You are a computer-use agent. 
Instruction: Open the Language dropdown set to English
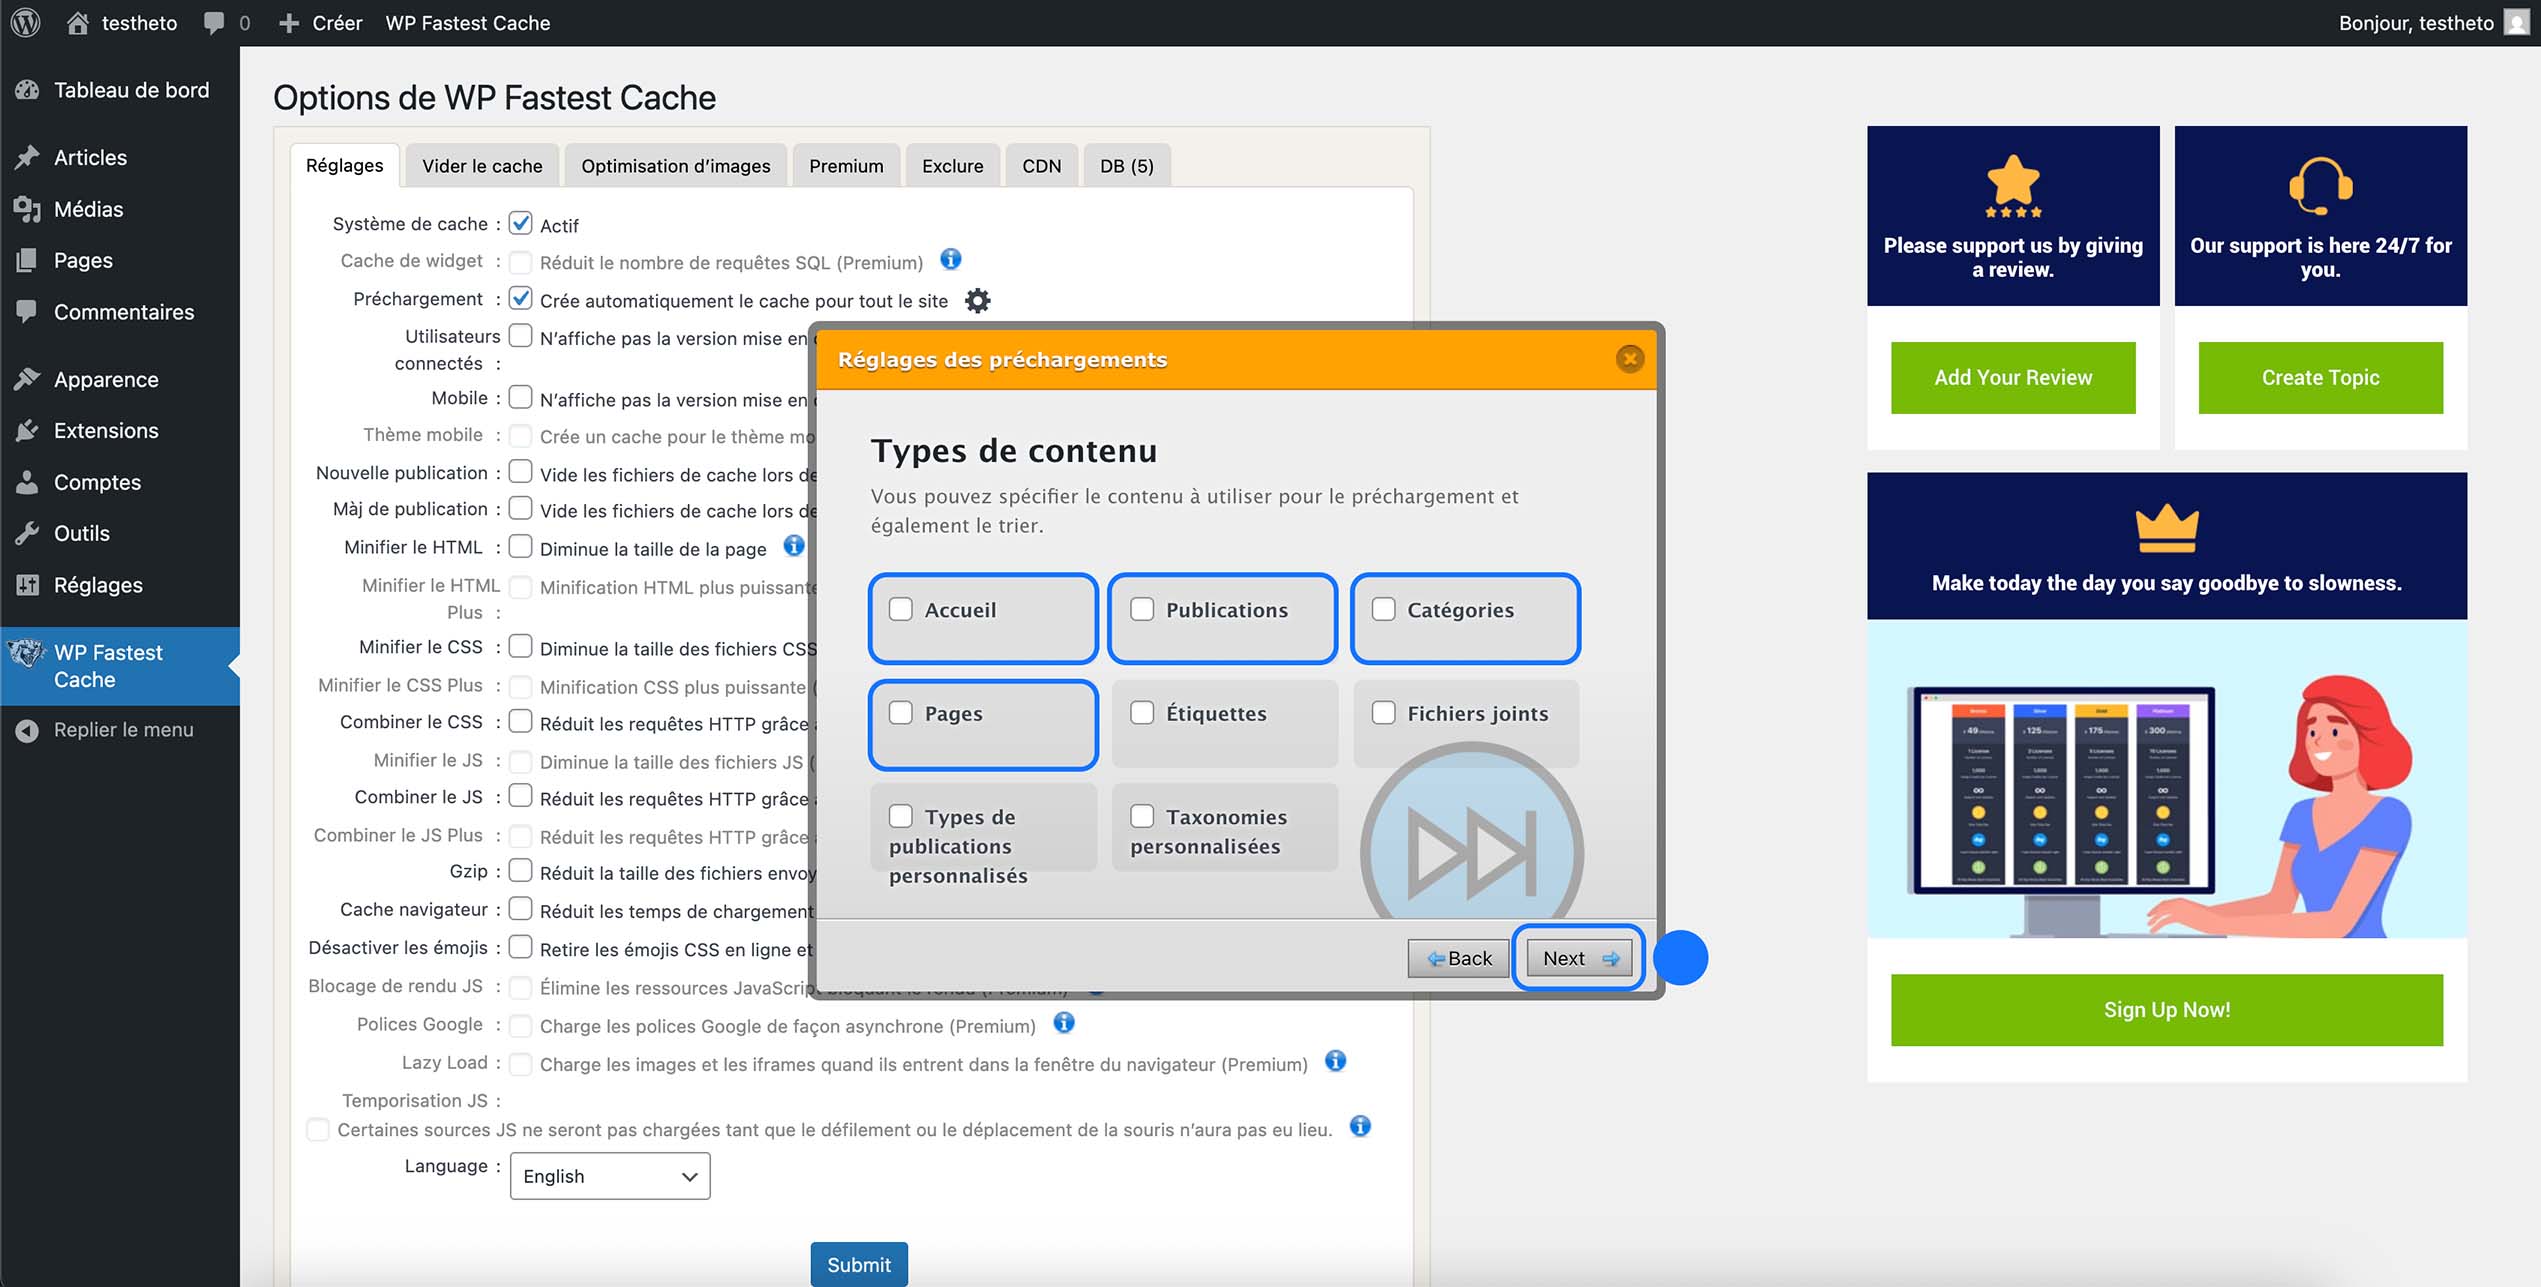[x=609, y=1176]
